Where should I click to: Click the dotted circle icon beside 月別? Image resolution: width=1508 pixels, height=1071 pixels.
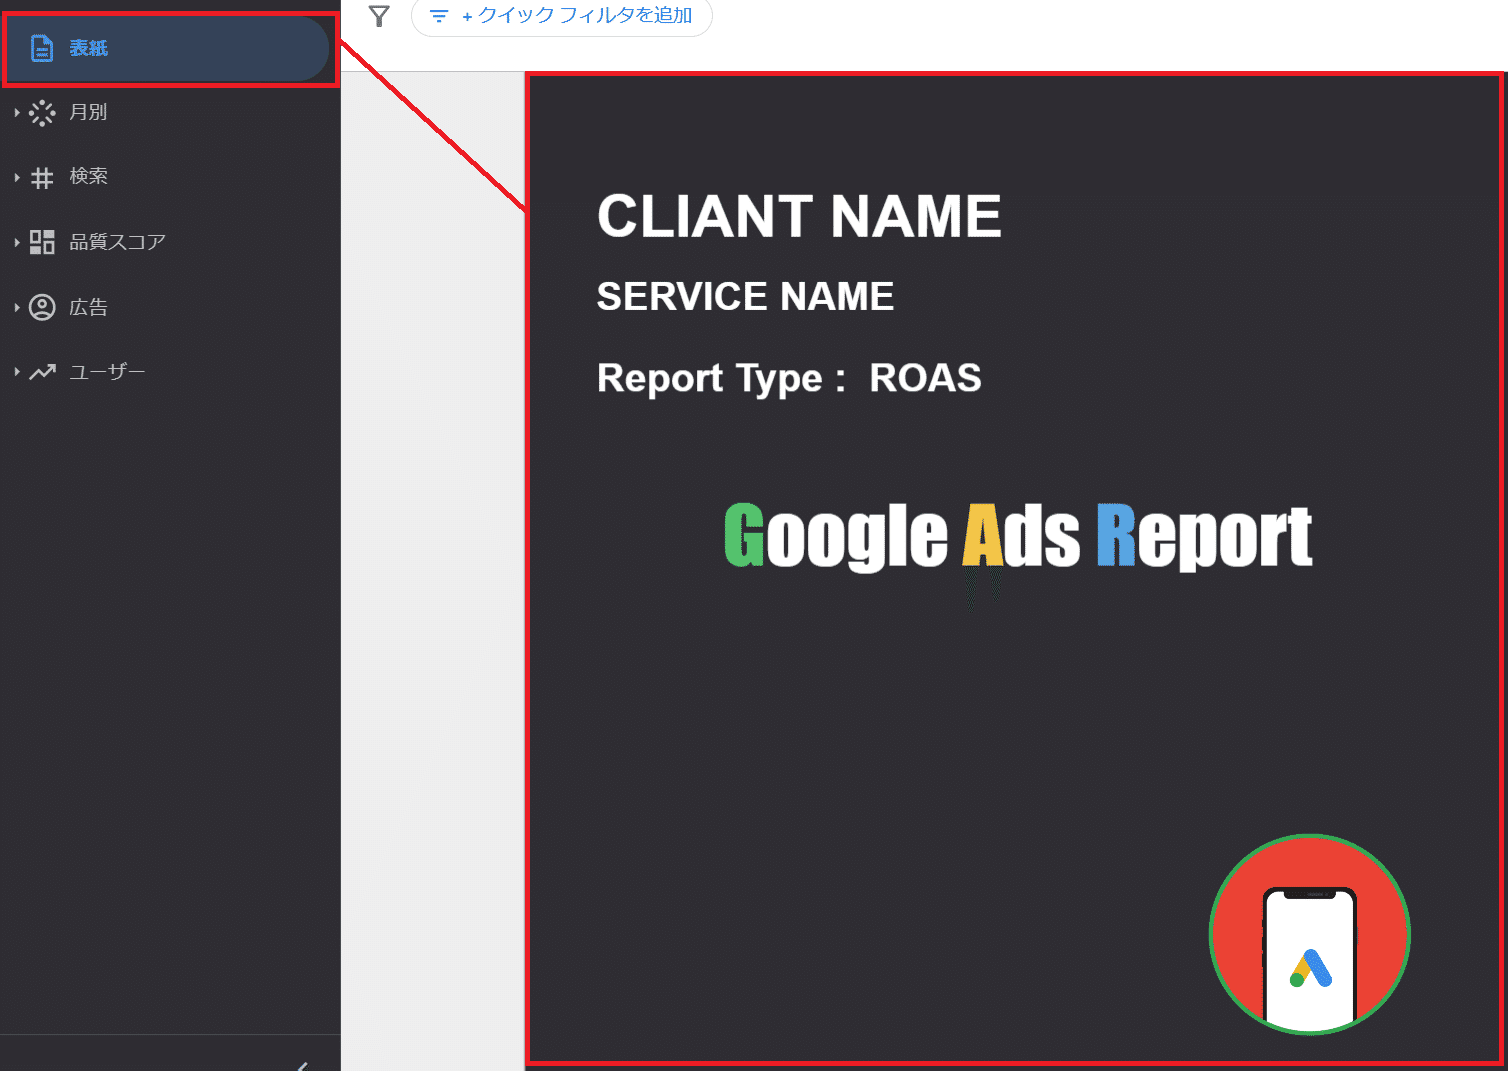coord(42,113)
